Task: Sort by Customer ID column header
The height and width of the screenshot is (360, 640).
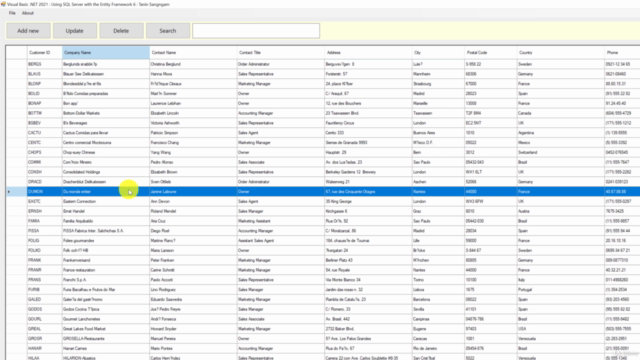Action: (x=44, y=53)
